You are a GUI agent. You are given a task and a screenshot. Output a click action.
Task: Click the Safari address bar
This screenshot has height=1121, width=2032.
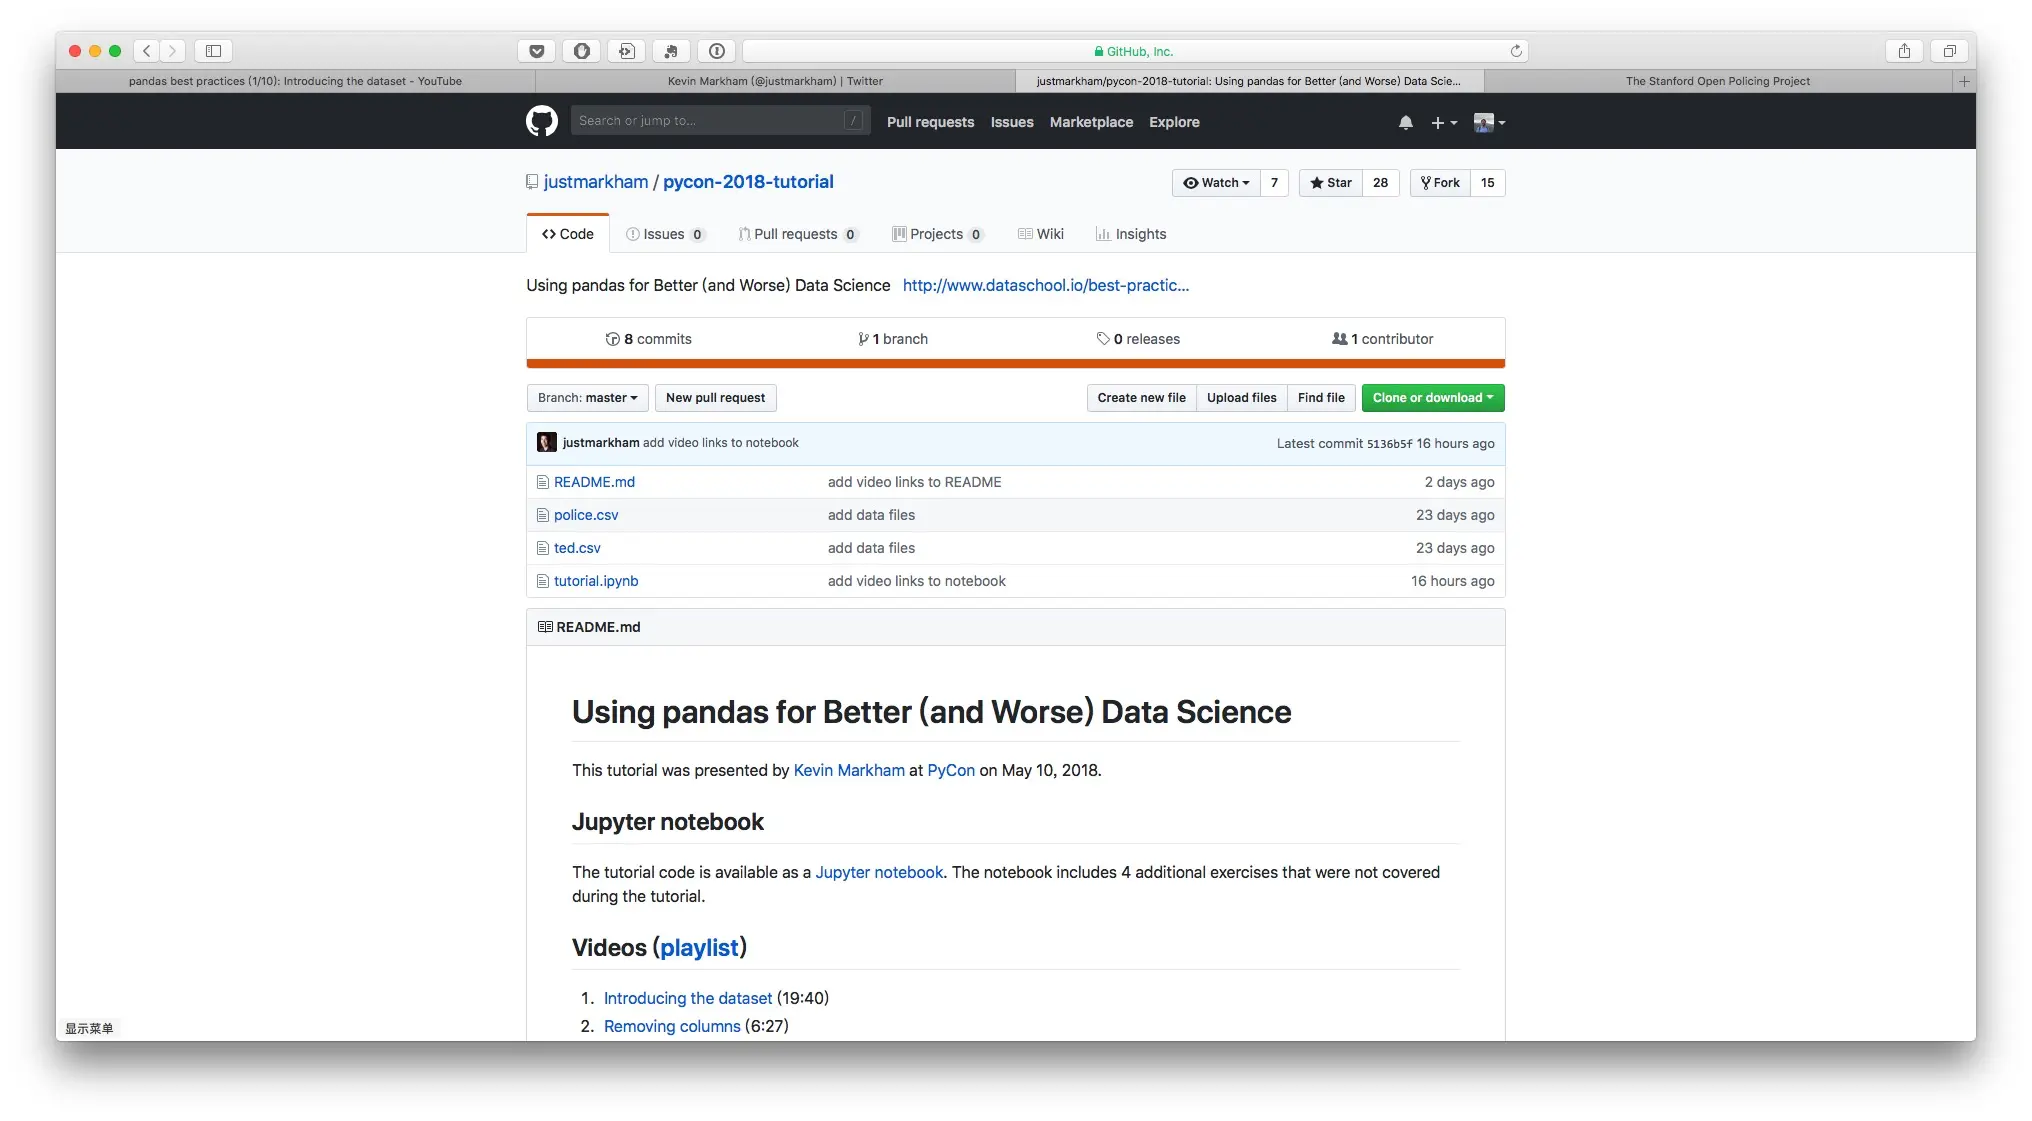tap(1134, 51)
